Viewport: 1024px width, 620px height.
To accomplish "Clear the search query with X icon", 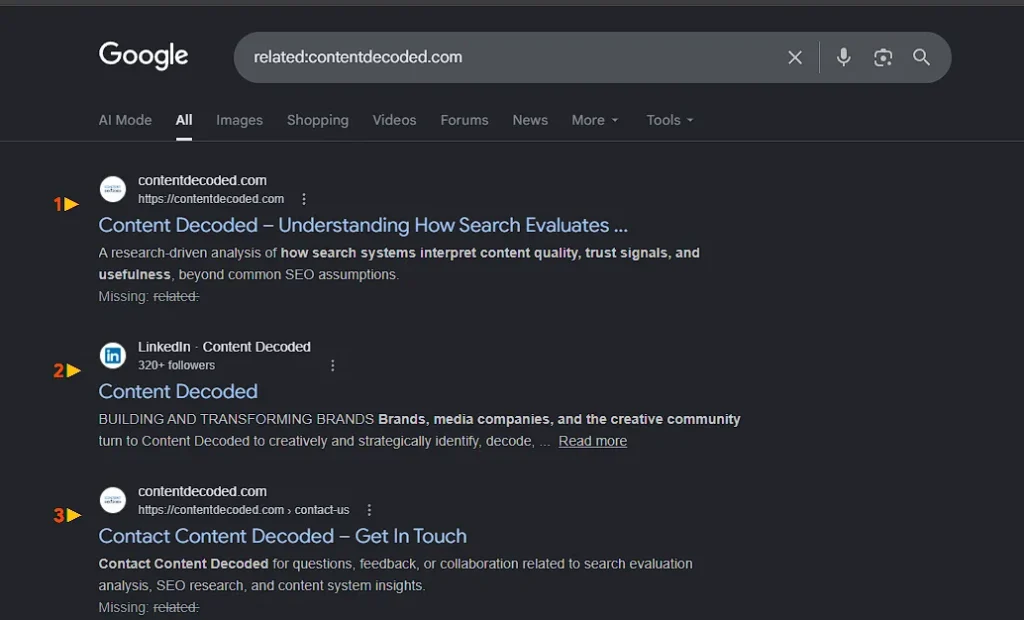I will click(795, 57).
